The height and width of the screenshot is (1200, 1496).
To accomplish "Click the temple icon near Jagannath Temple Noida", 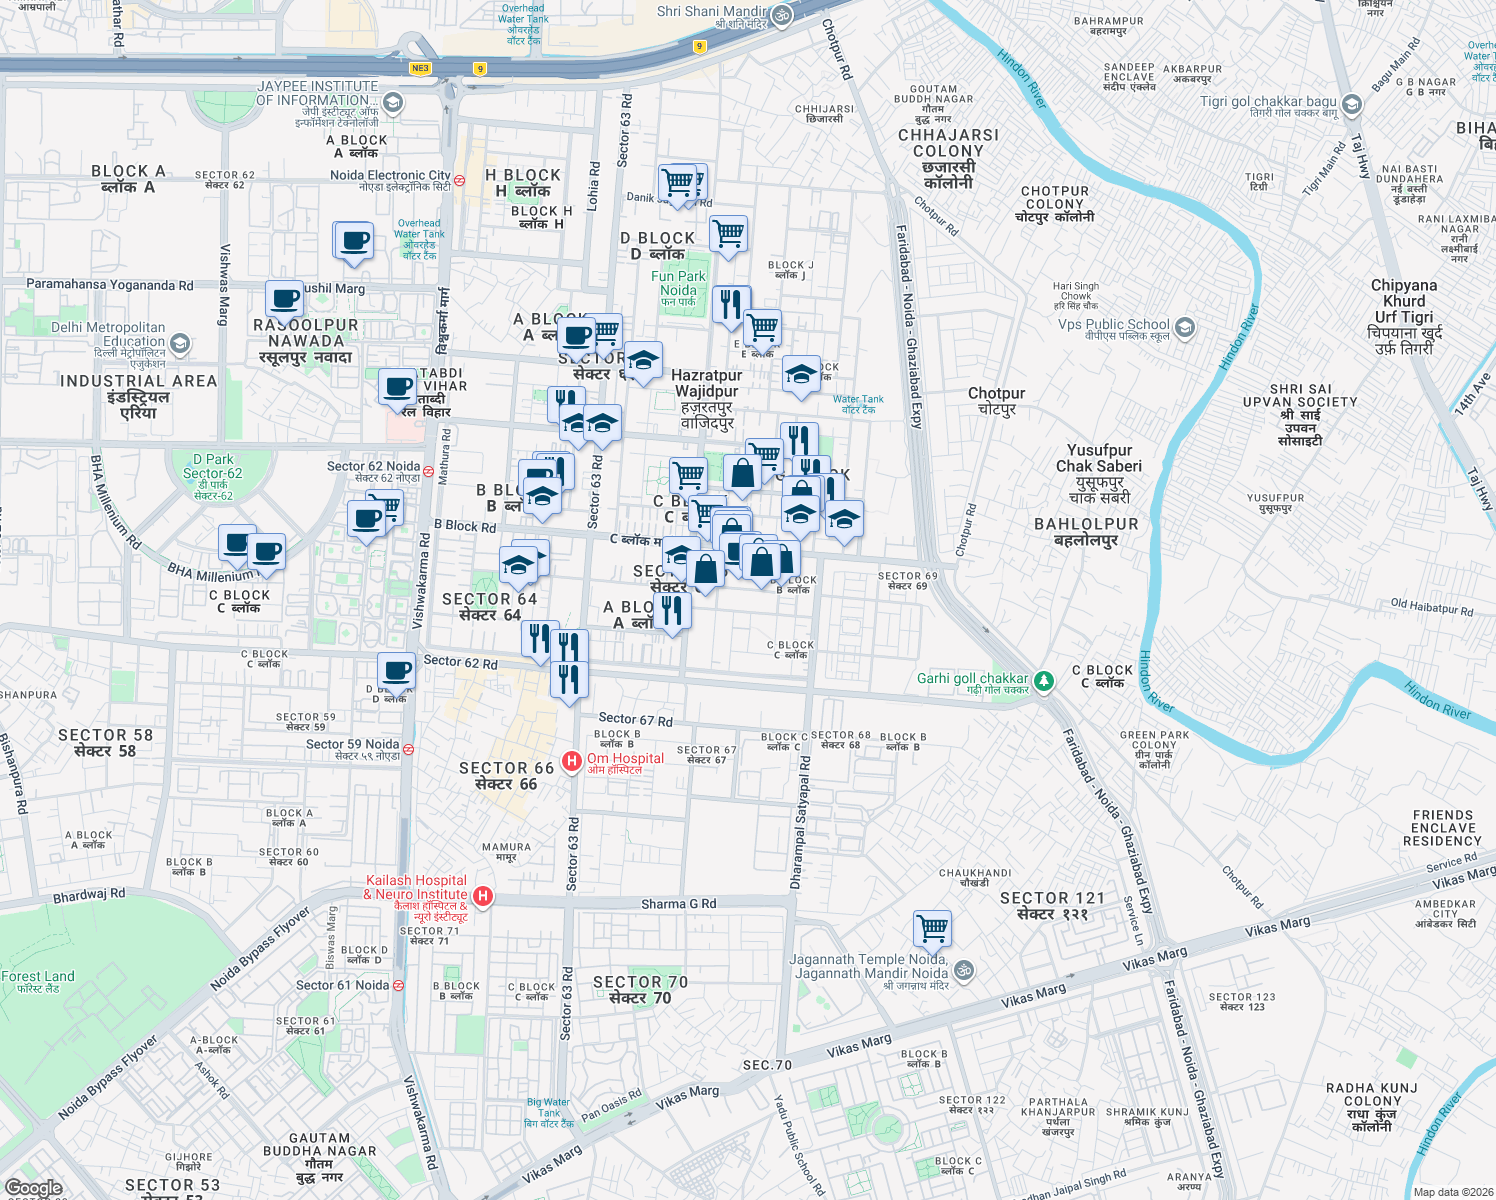I will tap(962, 970).
